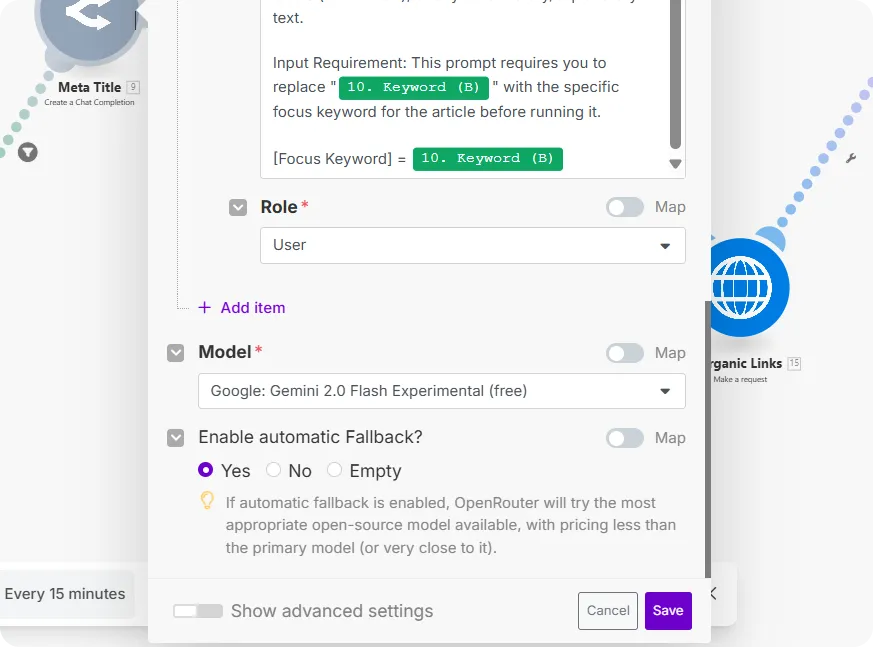Collapse the Role field section
The image size is (873, 647).
(238, 208)
